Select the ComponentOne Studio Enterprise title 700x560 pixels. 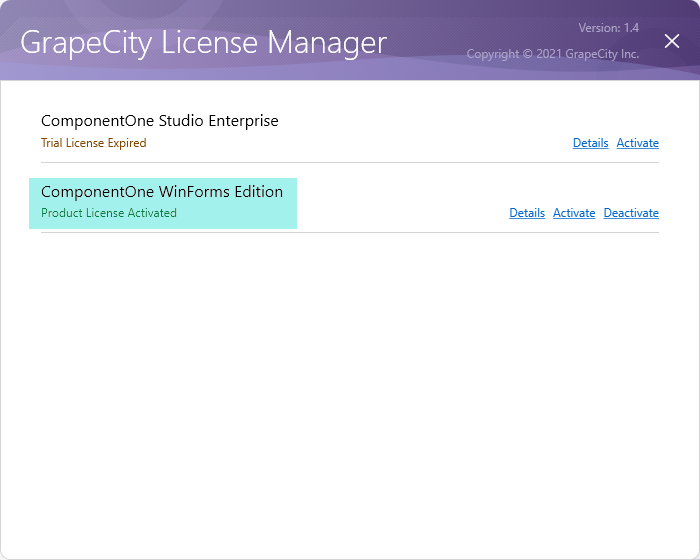(160, 121)
